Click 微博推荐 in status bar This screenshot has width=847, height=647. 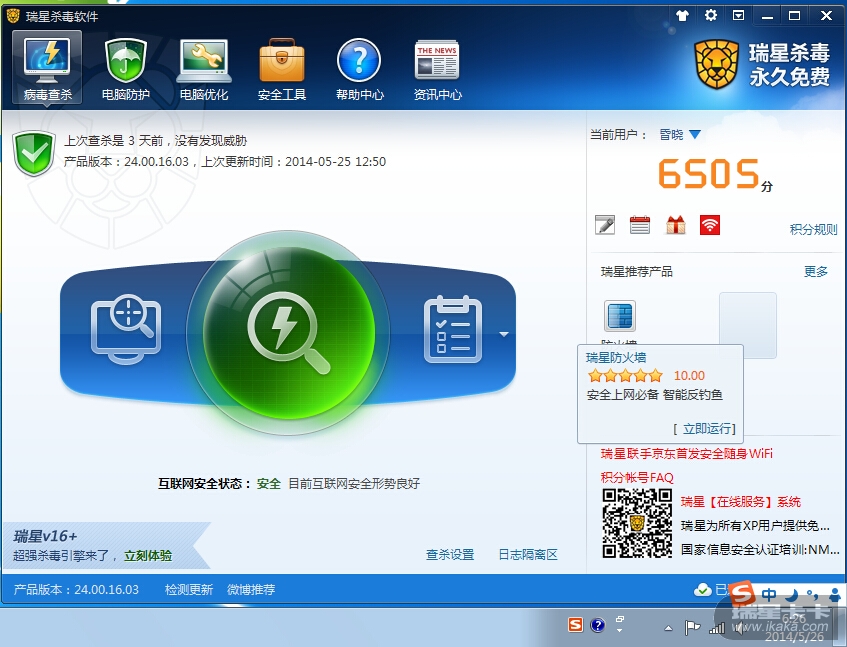pos(251,589)
